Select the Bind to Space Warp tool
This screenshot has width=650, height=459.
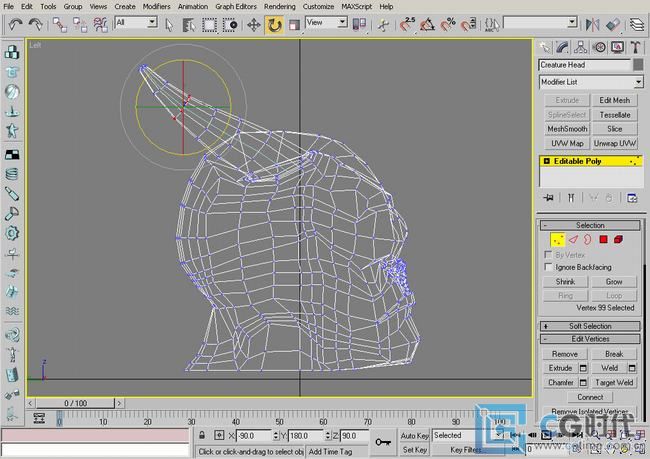pos(100,24)
